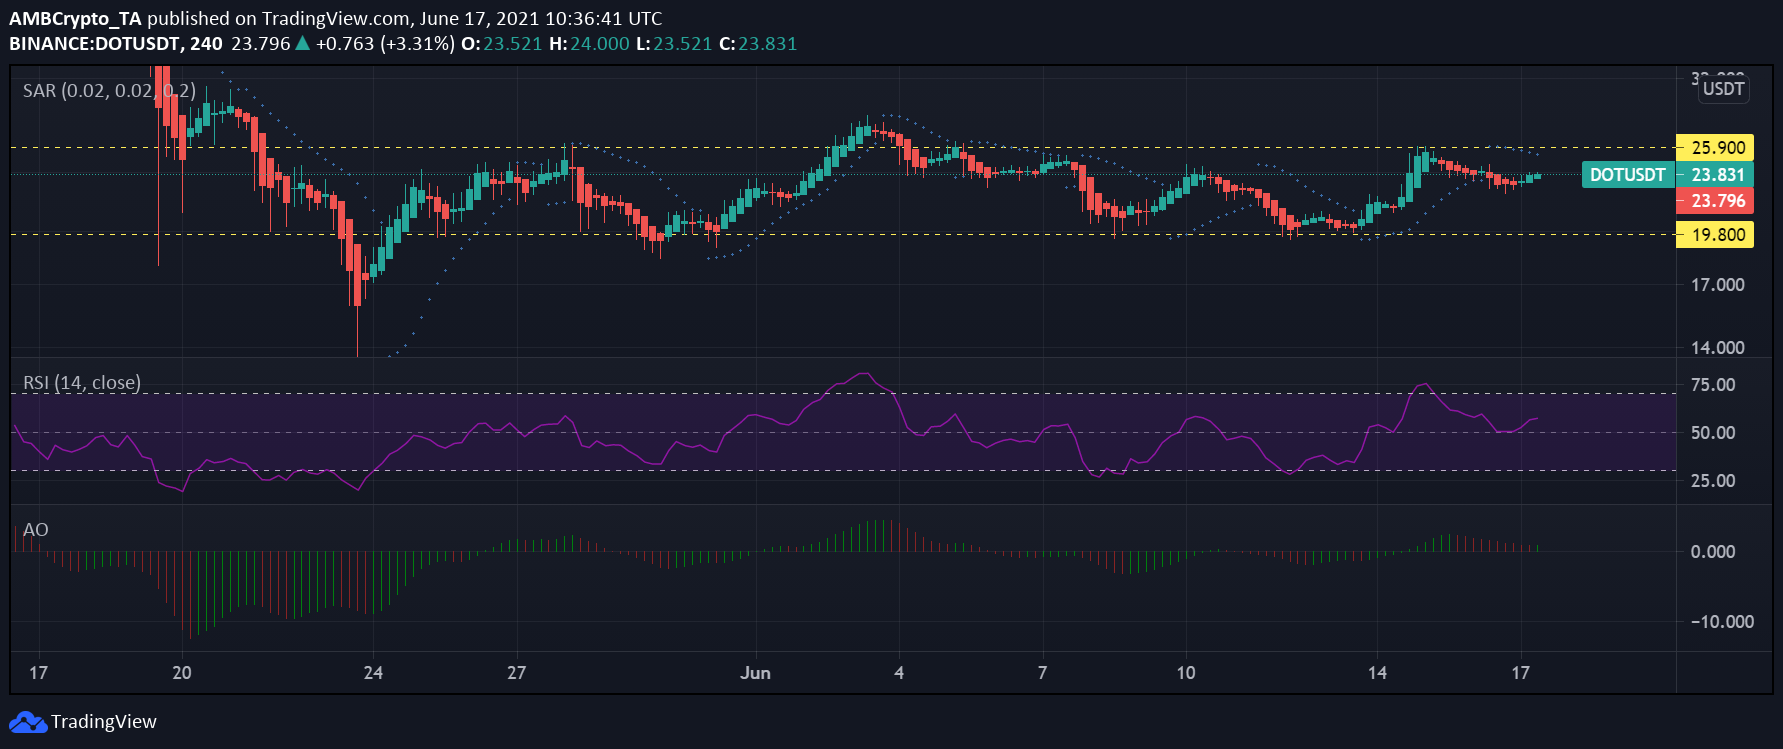Click the rightmost 17 date label on time axis
The height and width of the screenshot is (749, 1783).
pyautogui.click(x=1520, y=673)
